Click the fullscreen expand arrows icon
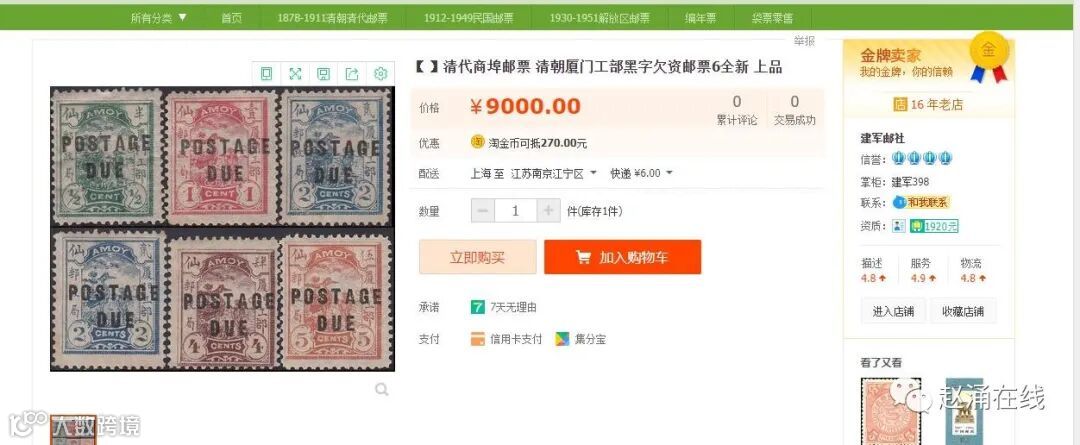The image size is (1080, 445). click(x=295, y=74)
